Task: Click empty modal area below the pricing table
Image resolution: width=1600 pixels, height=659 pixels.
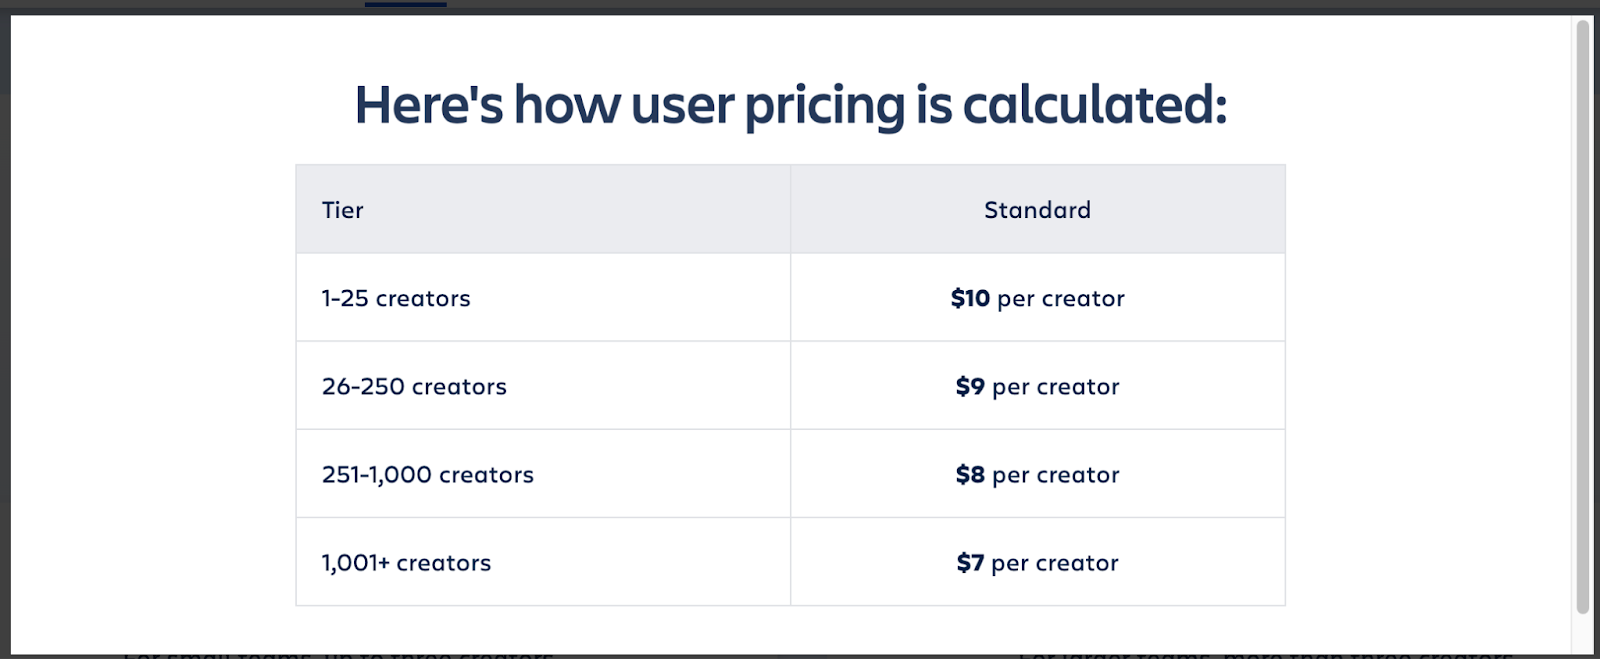Action: point(790,628)
